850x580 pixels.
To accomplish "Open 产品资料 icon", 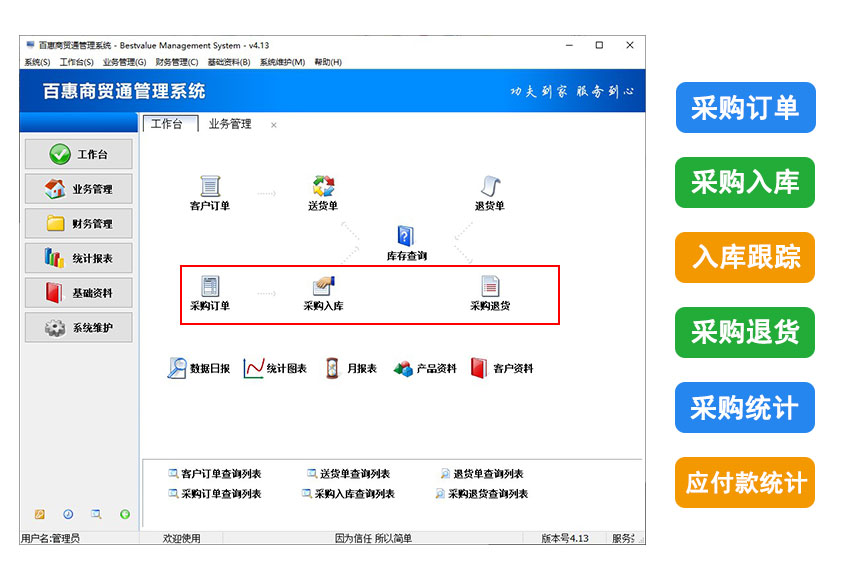I will click(x=403, y=369).
